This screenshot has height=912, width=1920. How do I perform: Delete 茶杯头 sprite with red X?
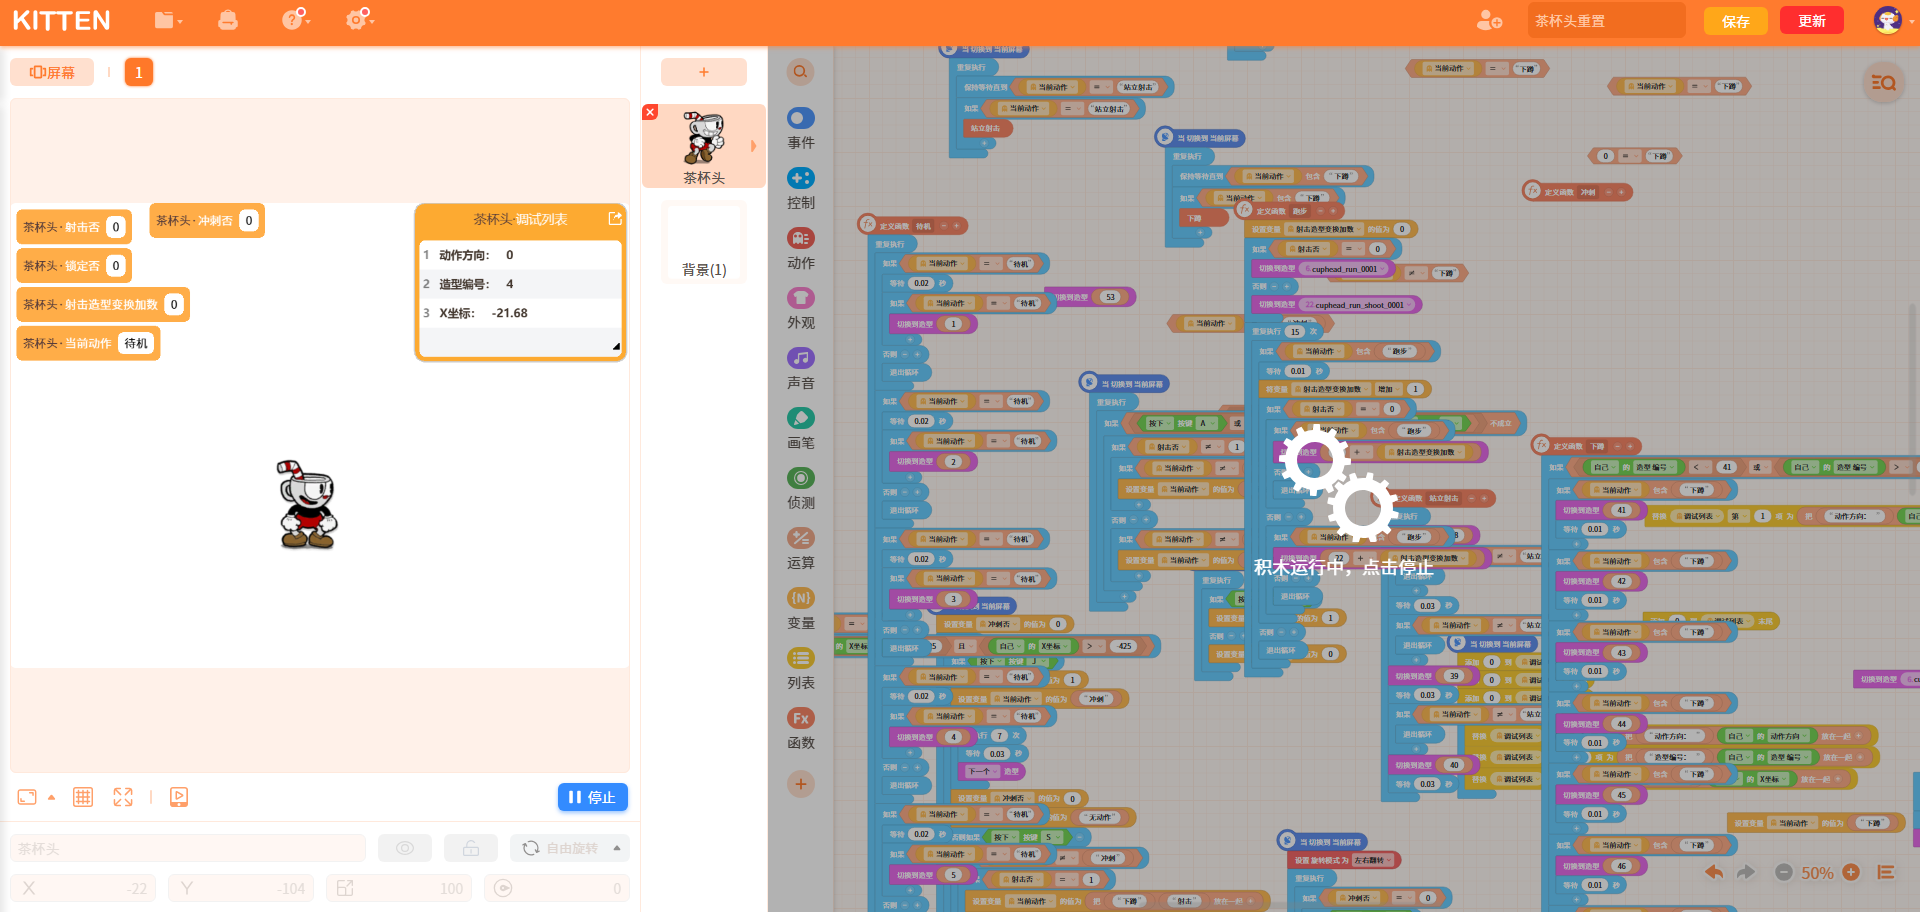[x=650, y=112]
